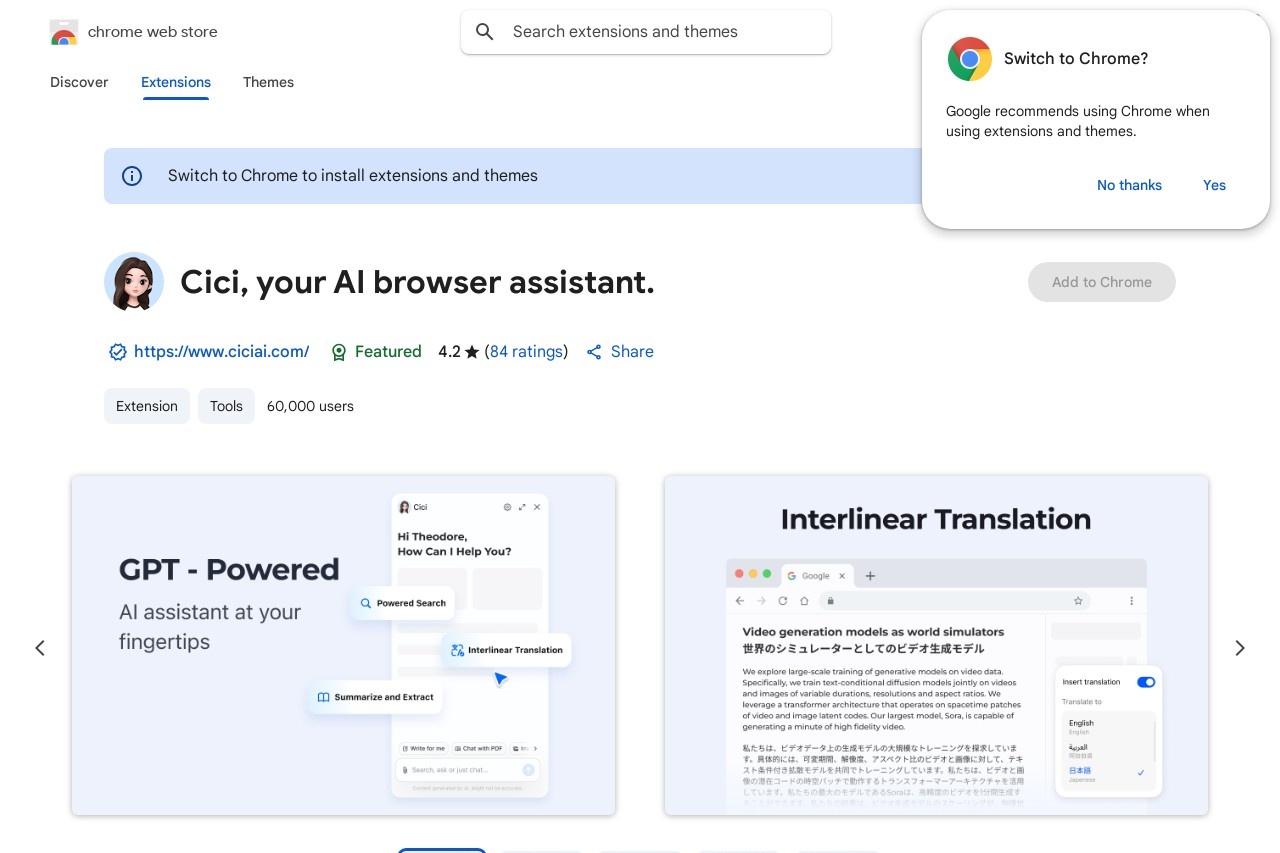
Task: Click the Cici, your AI browser assistant title
Action: click(x=417, y=282)
